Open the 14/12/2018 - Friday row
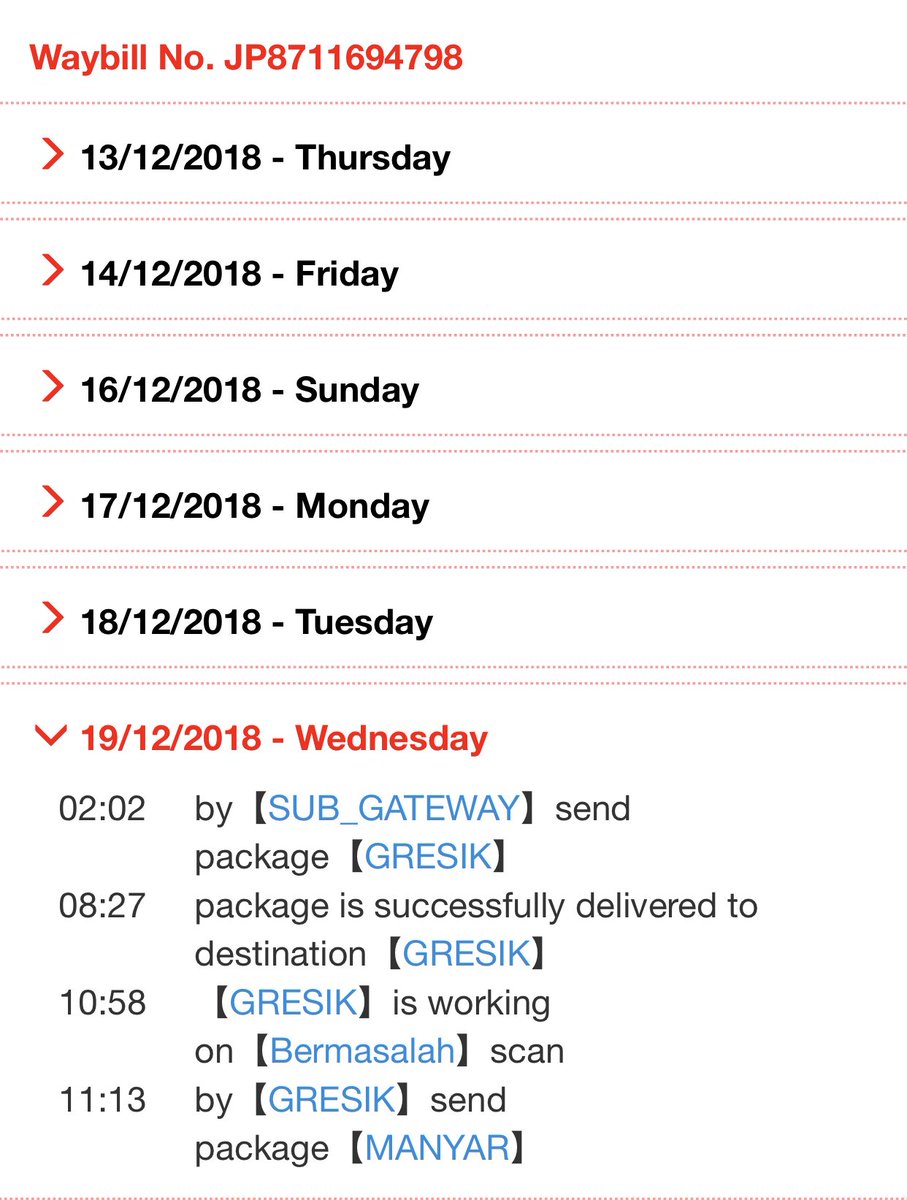The height and width of the screenshot is (1200, 907). point(453,274)
